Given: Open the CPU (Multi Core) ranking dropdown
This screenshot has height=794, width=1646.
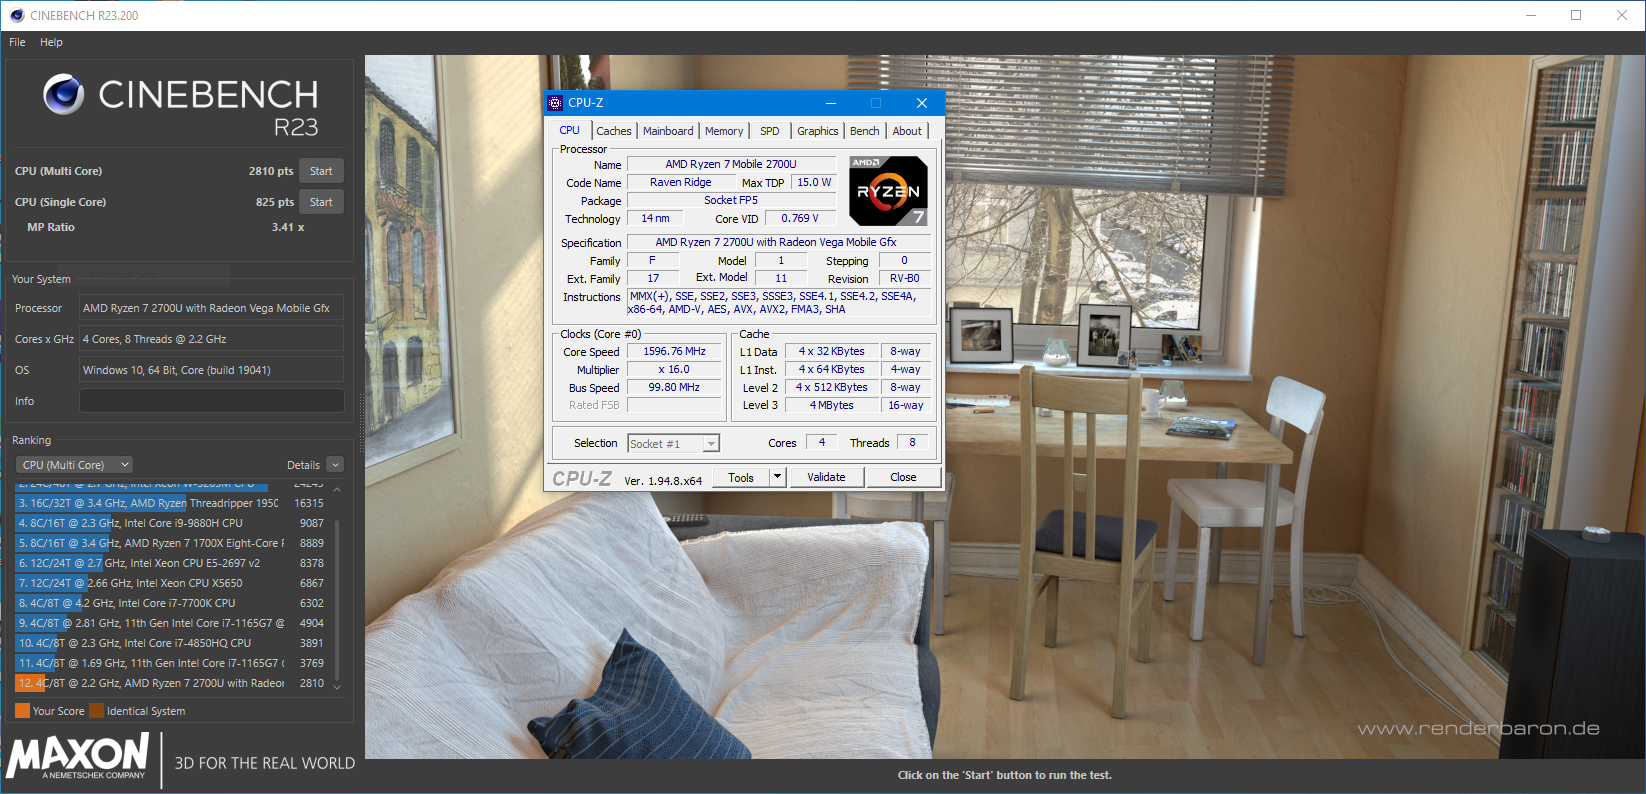Looking at the screenshot, I should (x=74, y=465).
